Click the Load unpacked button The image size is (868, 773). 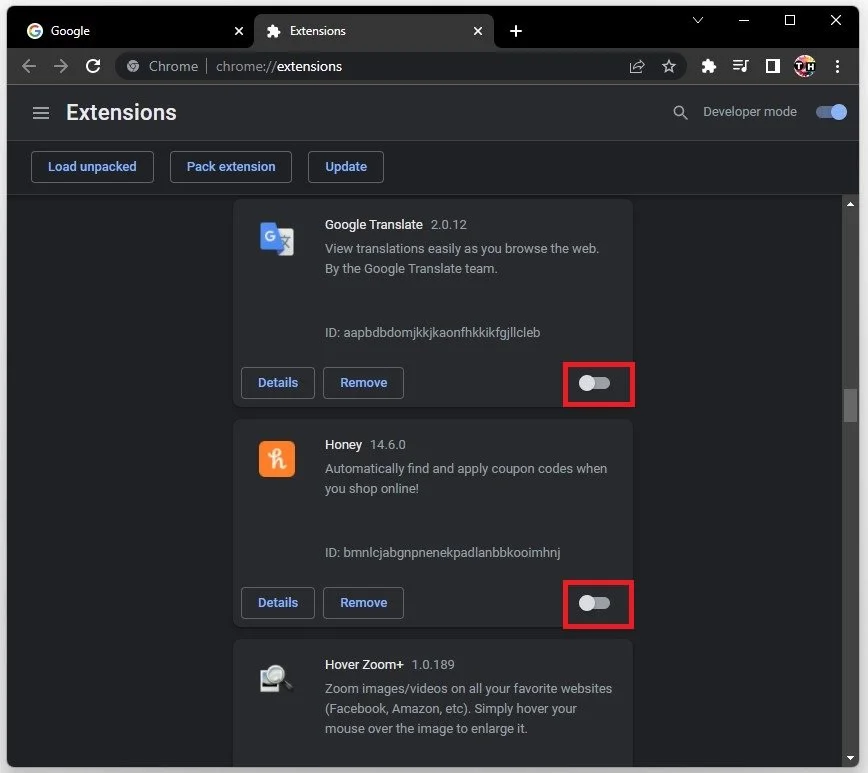tap(92, 167)
